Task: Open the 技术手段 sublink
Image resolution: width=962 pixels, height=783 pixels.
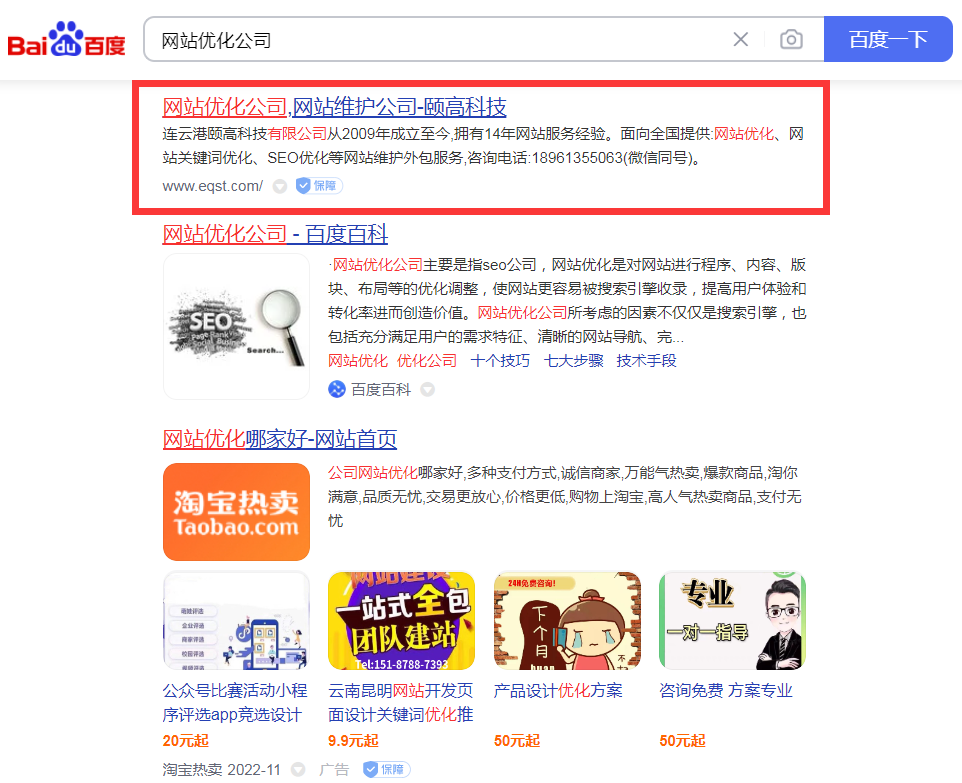Action: pyautogui.click(x=646, y=361)
